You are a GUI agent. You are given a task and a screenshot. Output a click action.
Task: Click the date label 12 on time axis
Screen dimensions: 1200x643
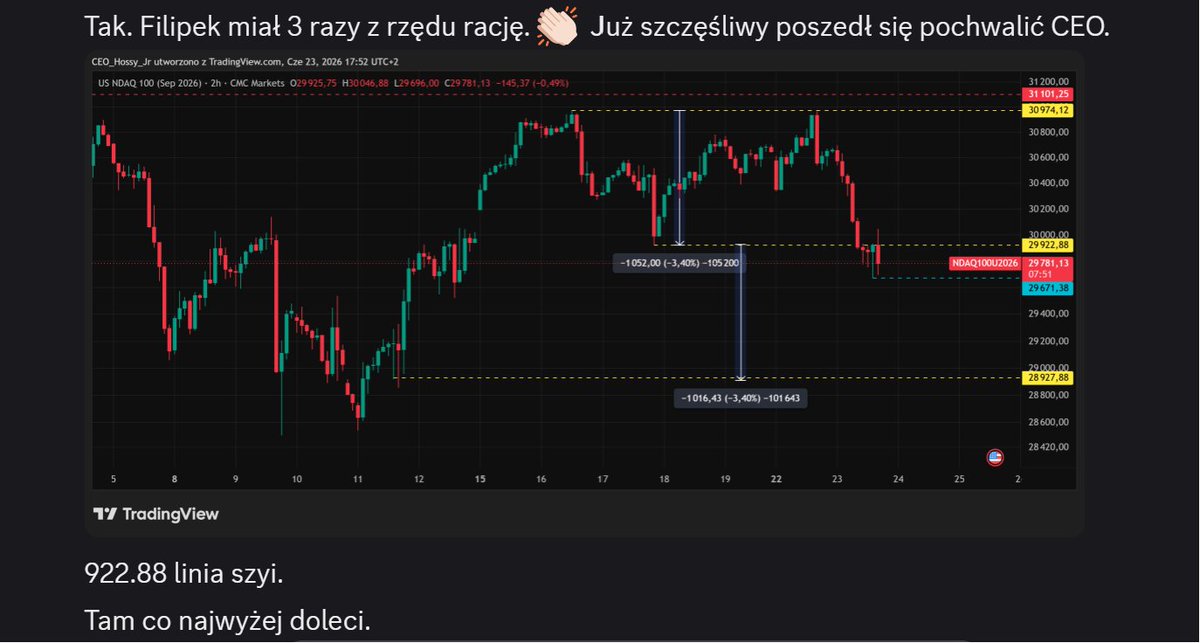pos(418,479)
